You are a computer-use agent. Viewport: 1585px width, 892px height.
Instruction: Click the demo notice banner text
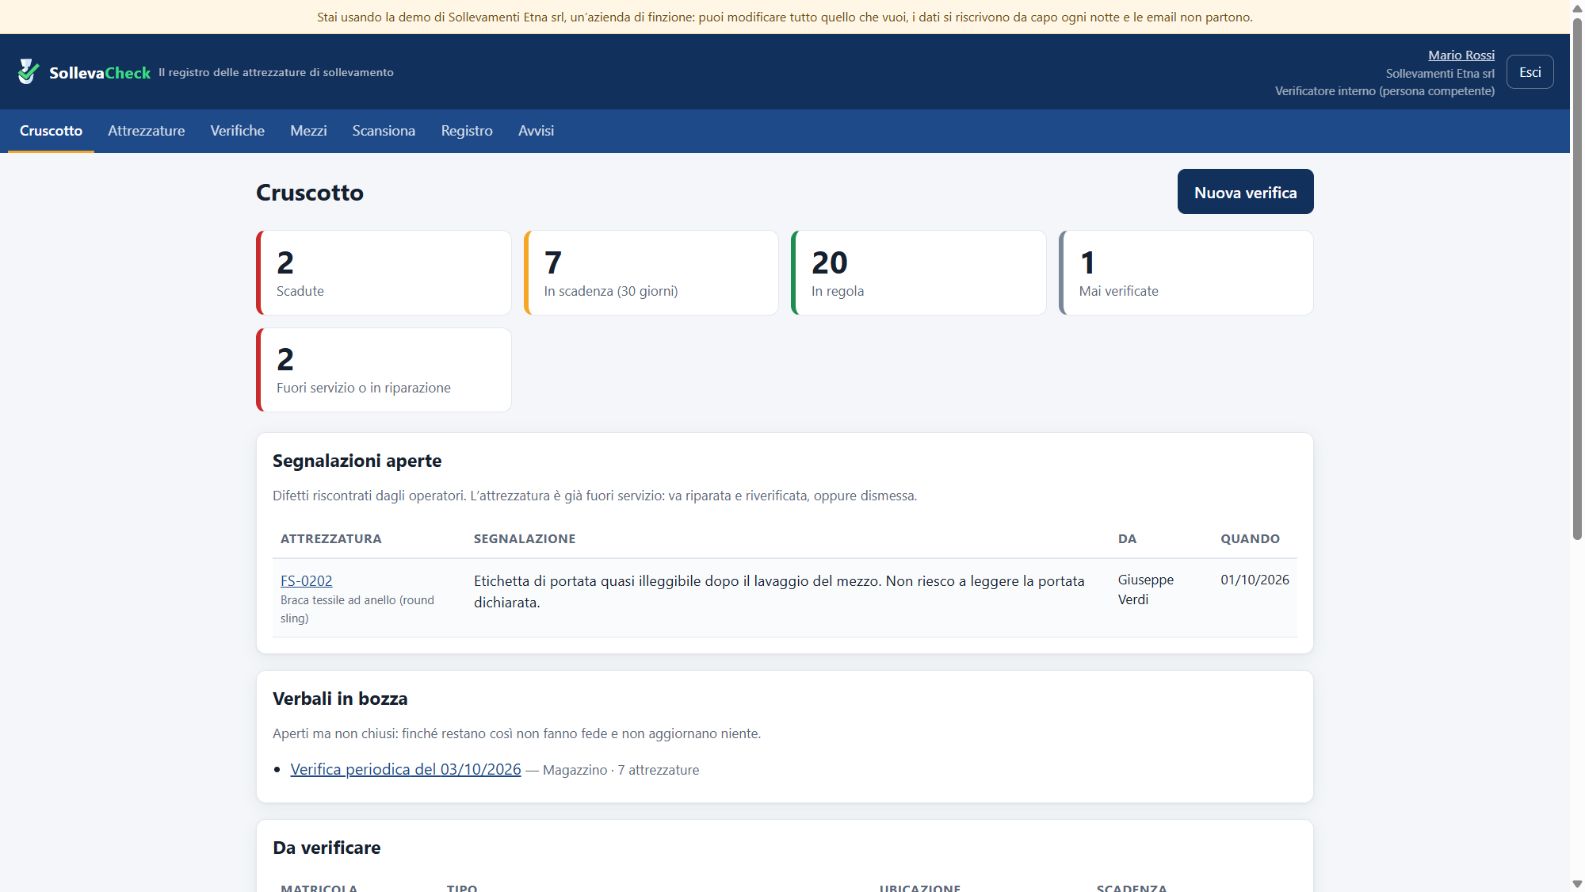tap(785, 17)
